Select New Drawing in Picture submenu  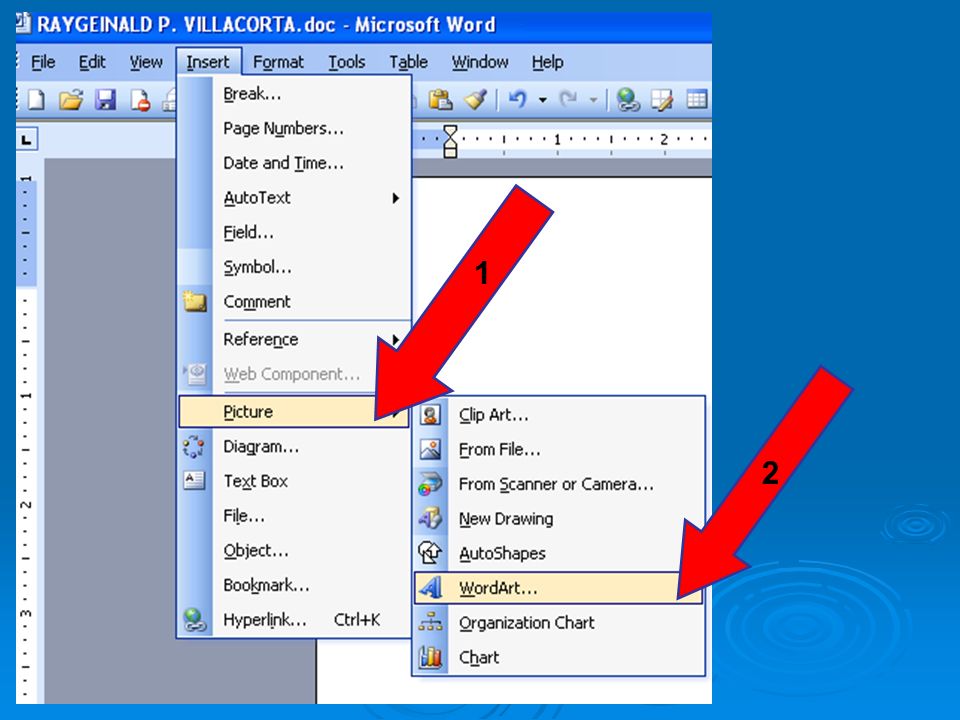click(x=558, y=519)
